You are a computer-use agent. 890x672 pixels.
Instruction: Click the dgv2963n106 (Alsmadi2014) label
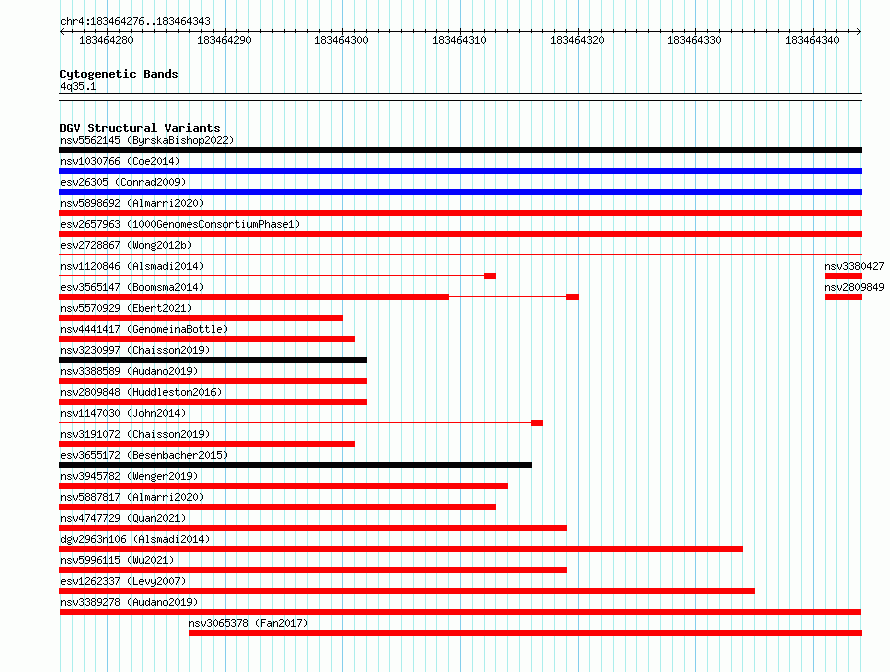coord(135,539)
